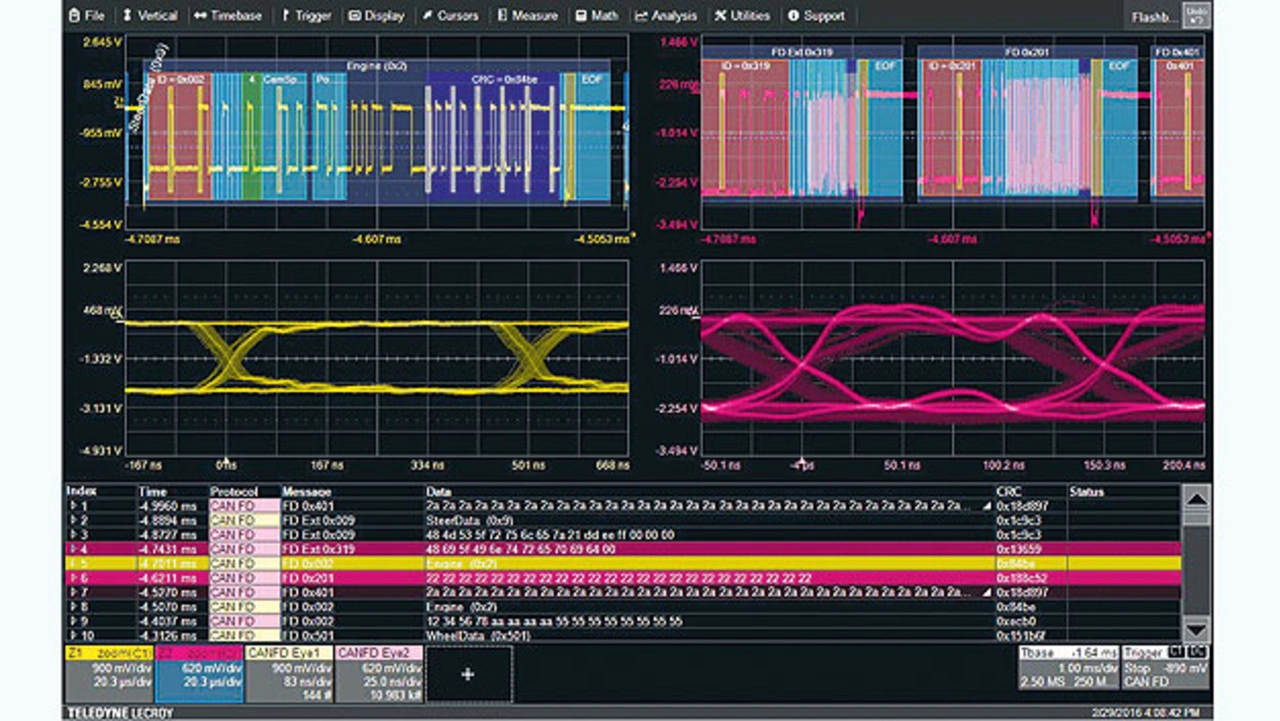Click the Undo icon in top-right corner
Viewport: 1280px width, 721px height.
click(x=1195, y=15)
